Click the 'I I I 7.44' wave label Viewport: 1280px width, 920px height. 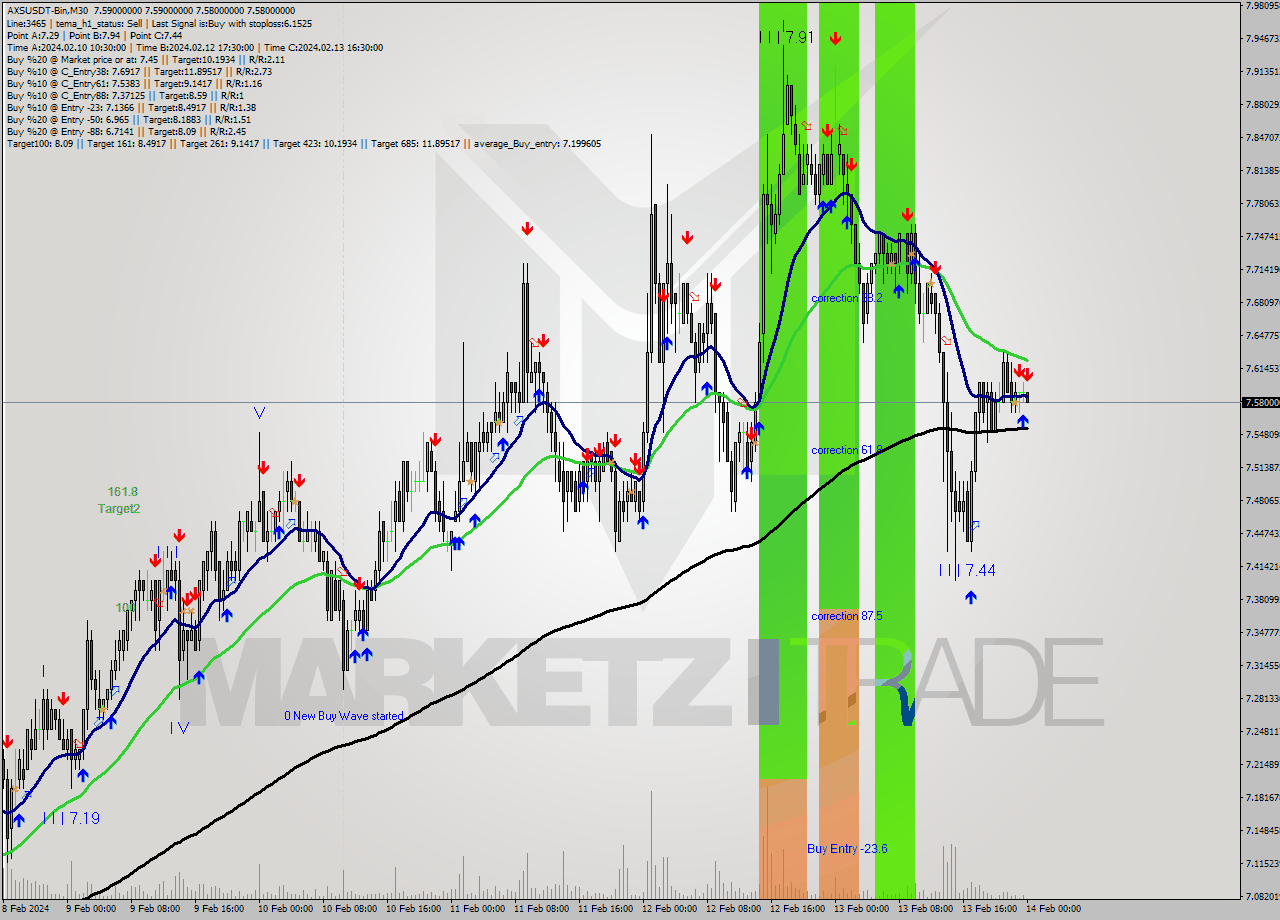click(967, 570)
